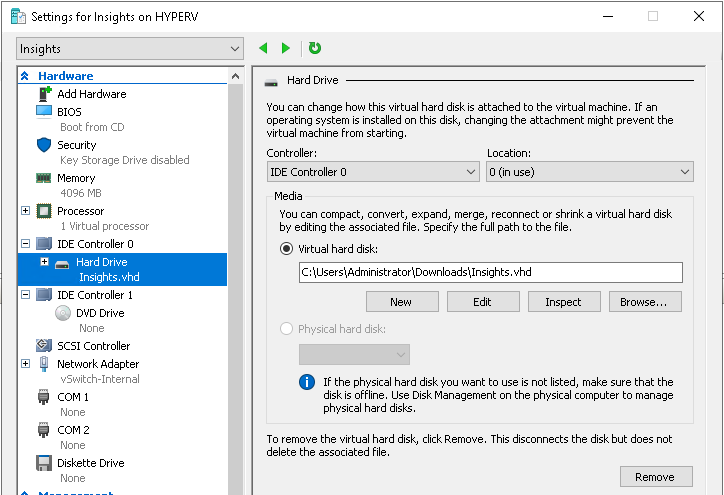Click the Remove button
The width and height of the screenshot is (724, 495).
(x=655, y=477)
